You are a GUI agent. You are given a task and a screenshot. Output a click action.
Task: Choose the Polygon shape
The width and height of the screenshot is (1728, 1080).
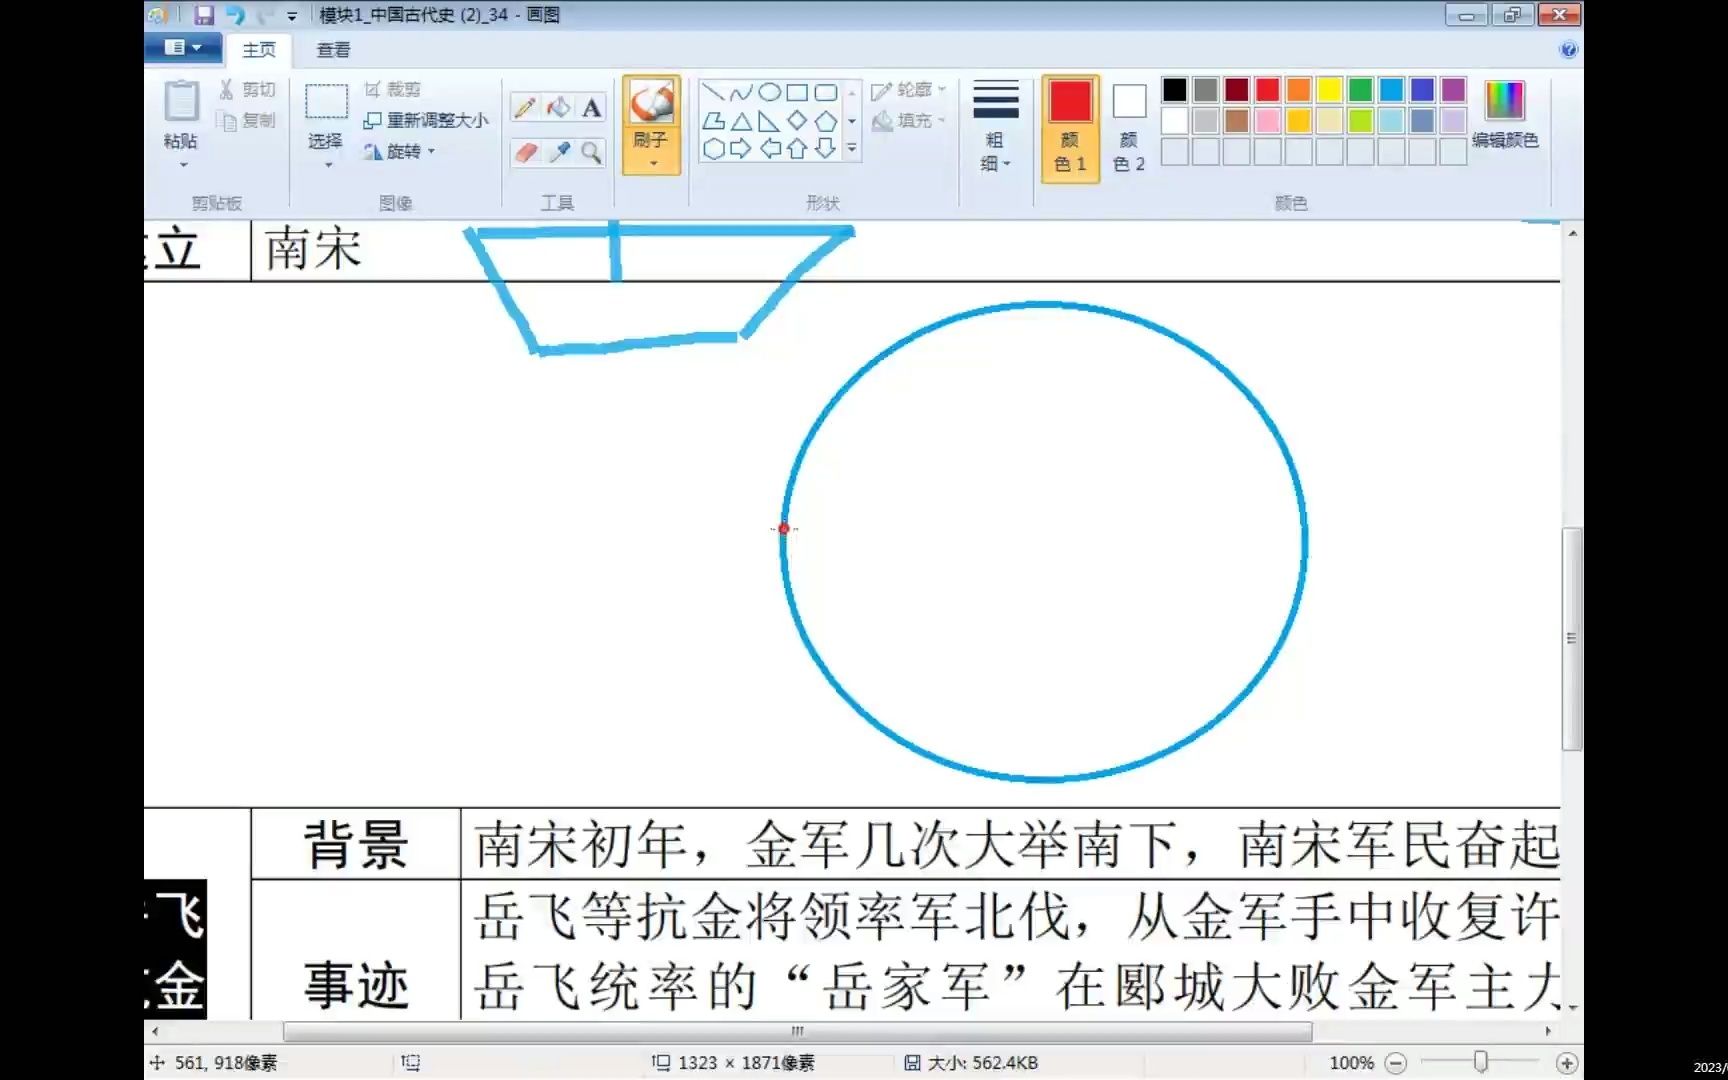coord(713,121)
